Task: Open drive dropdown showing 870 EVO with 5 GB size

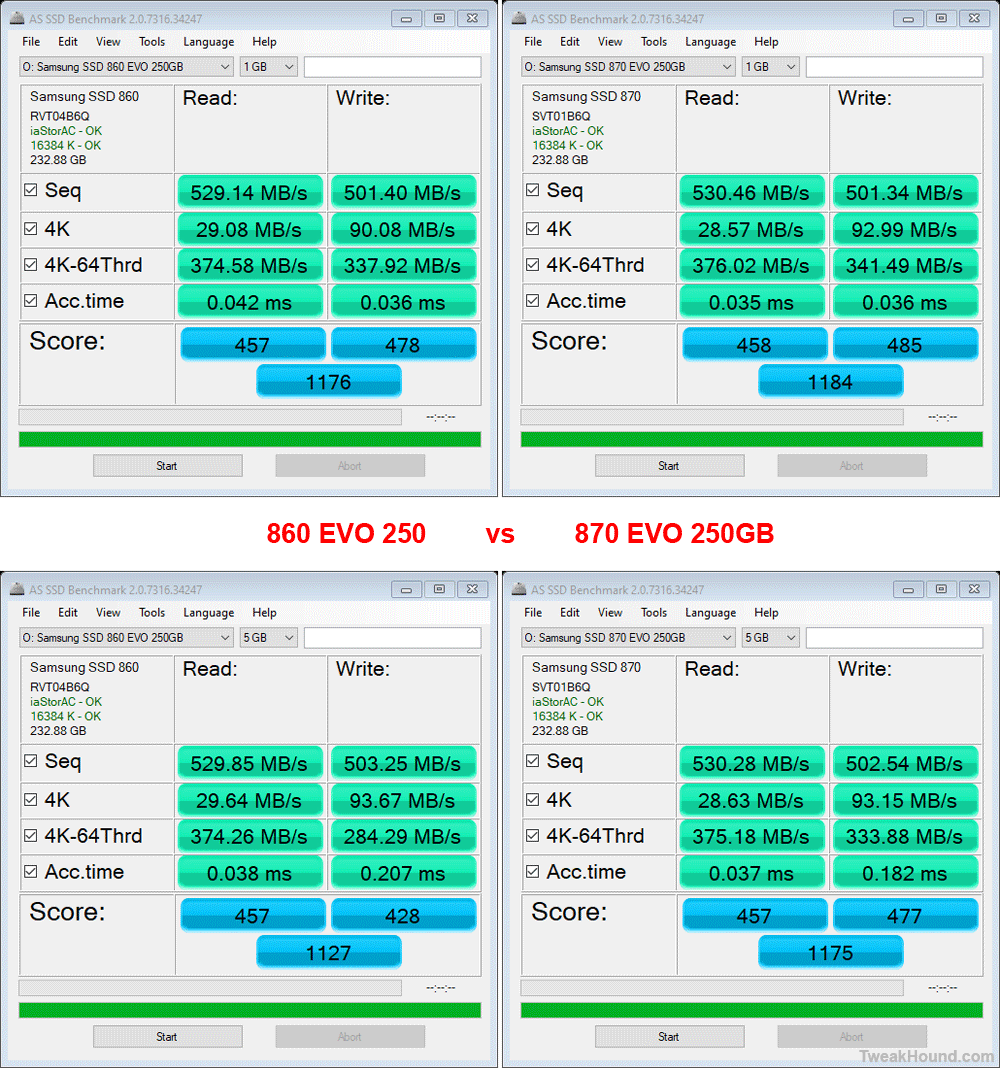Action: 628,638
